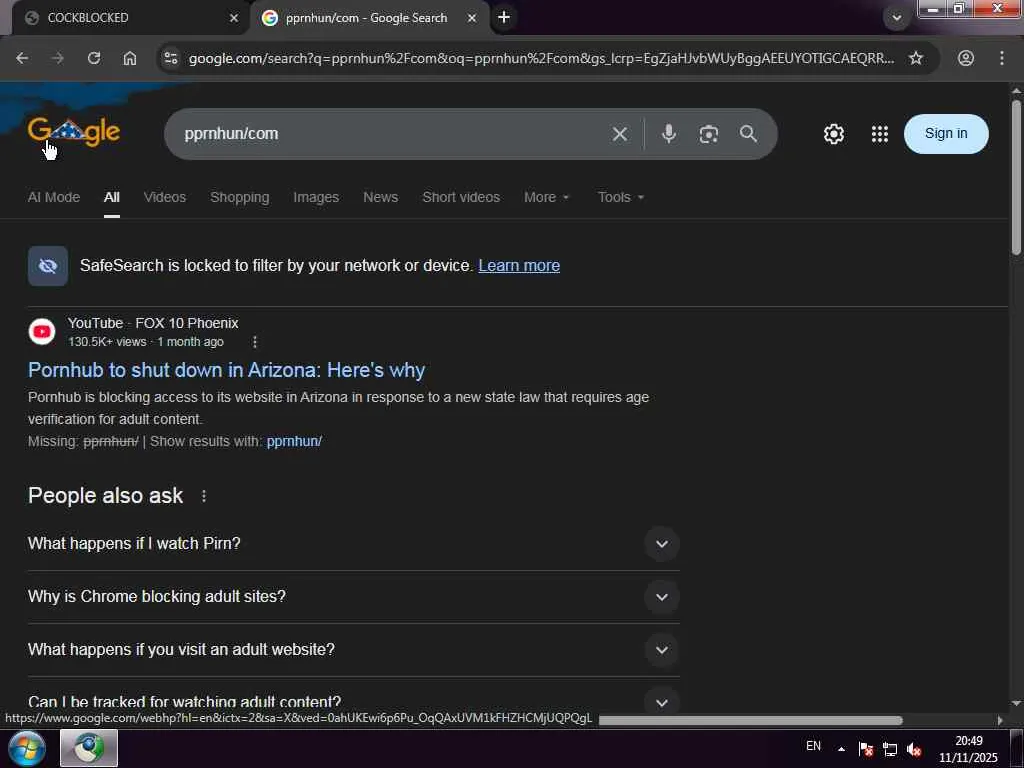Open 'Pornhub to shut down in Arizona' result

[x=227, y=370]
